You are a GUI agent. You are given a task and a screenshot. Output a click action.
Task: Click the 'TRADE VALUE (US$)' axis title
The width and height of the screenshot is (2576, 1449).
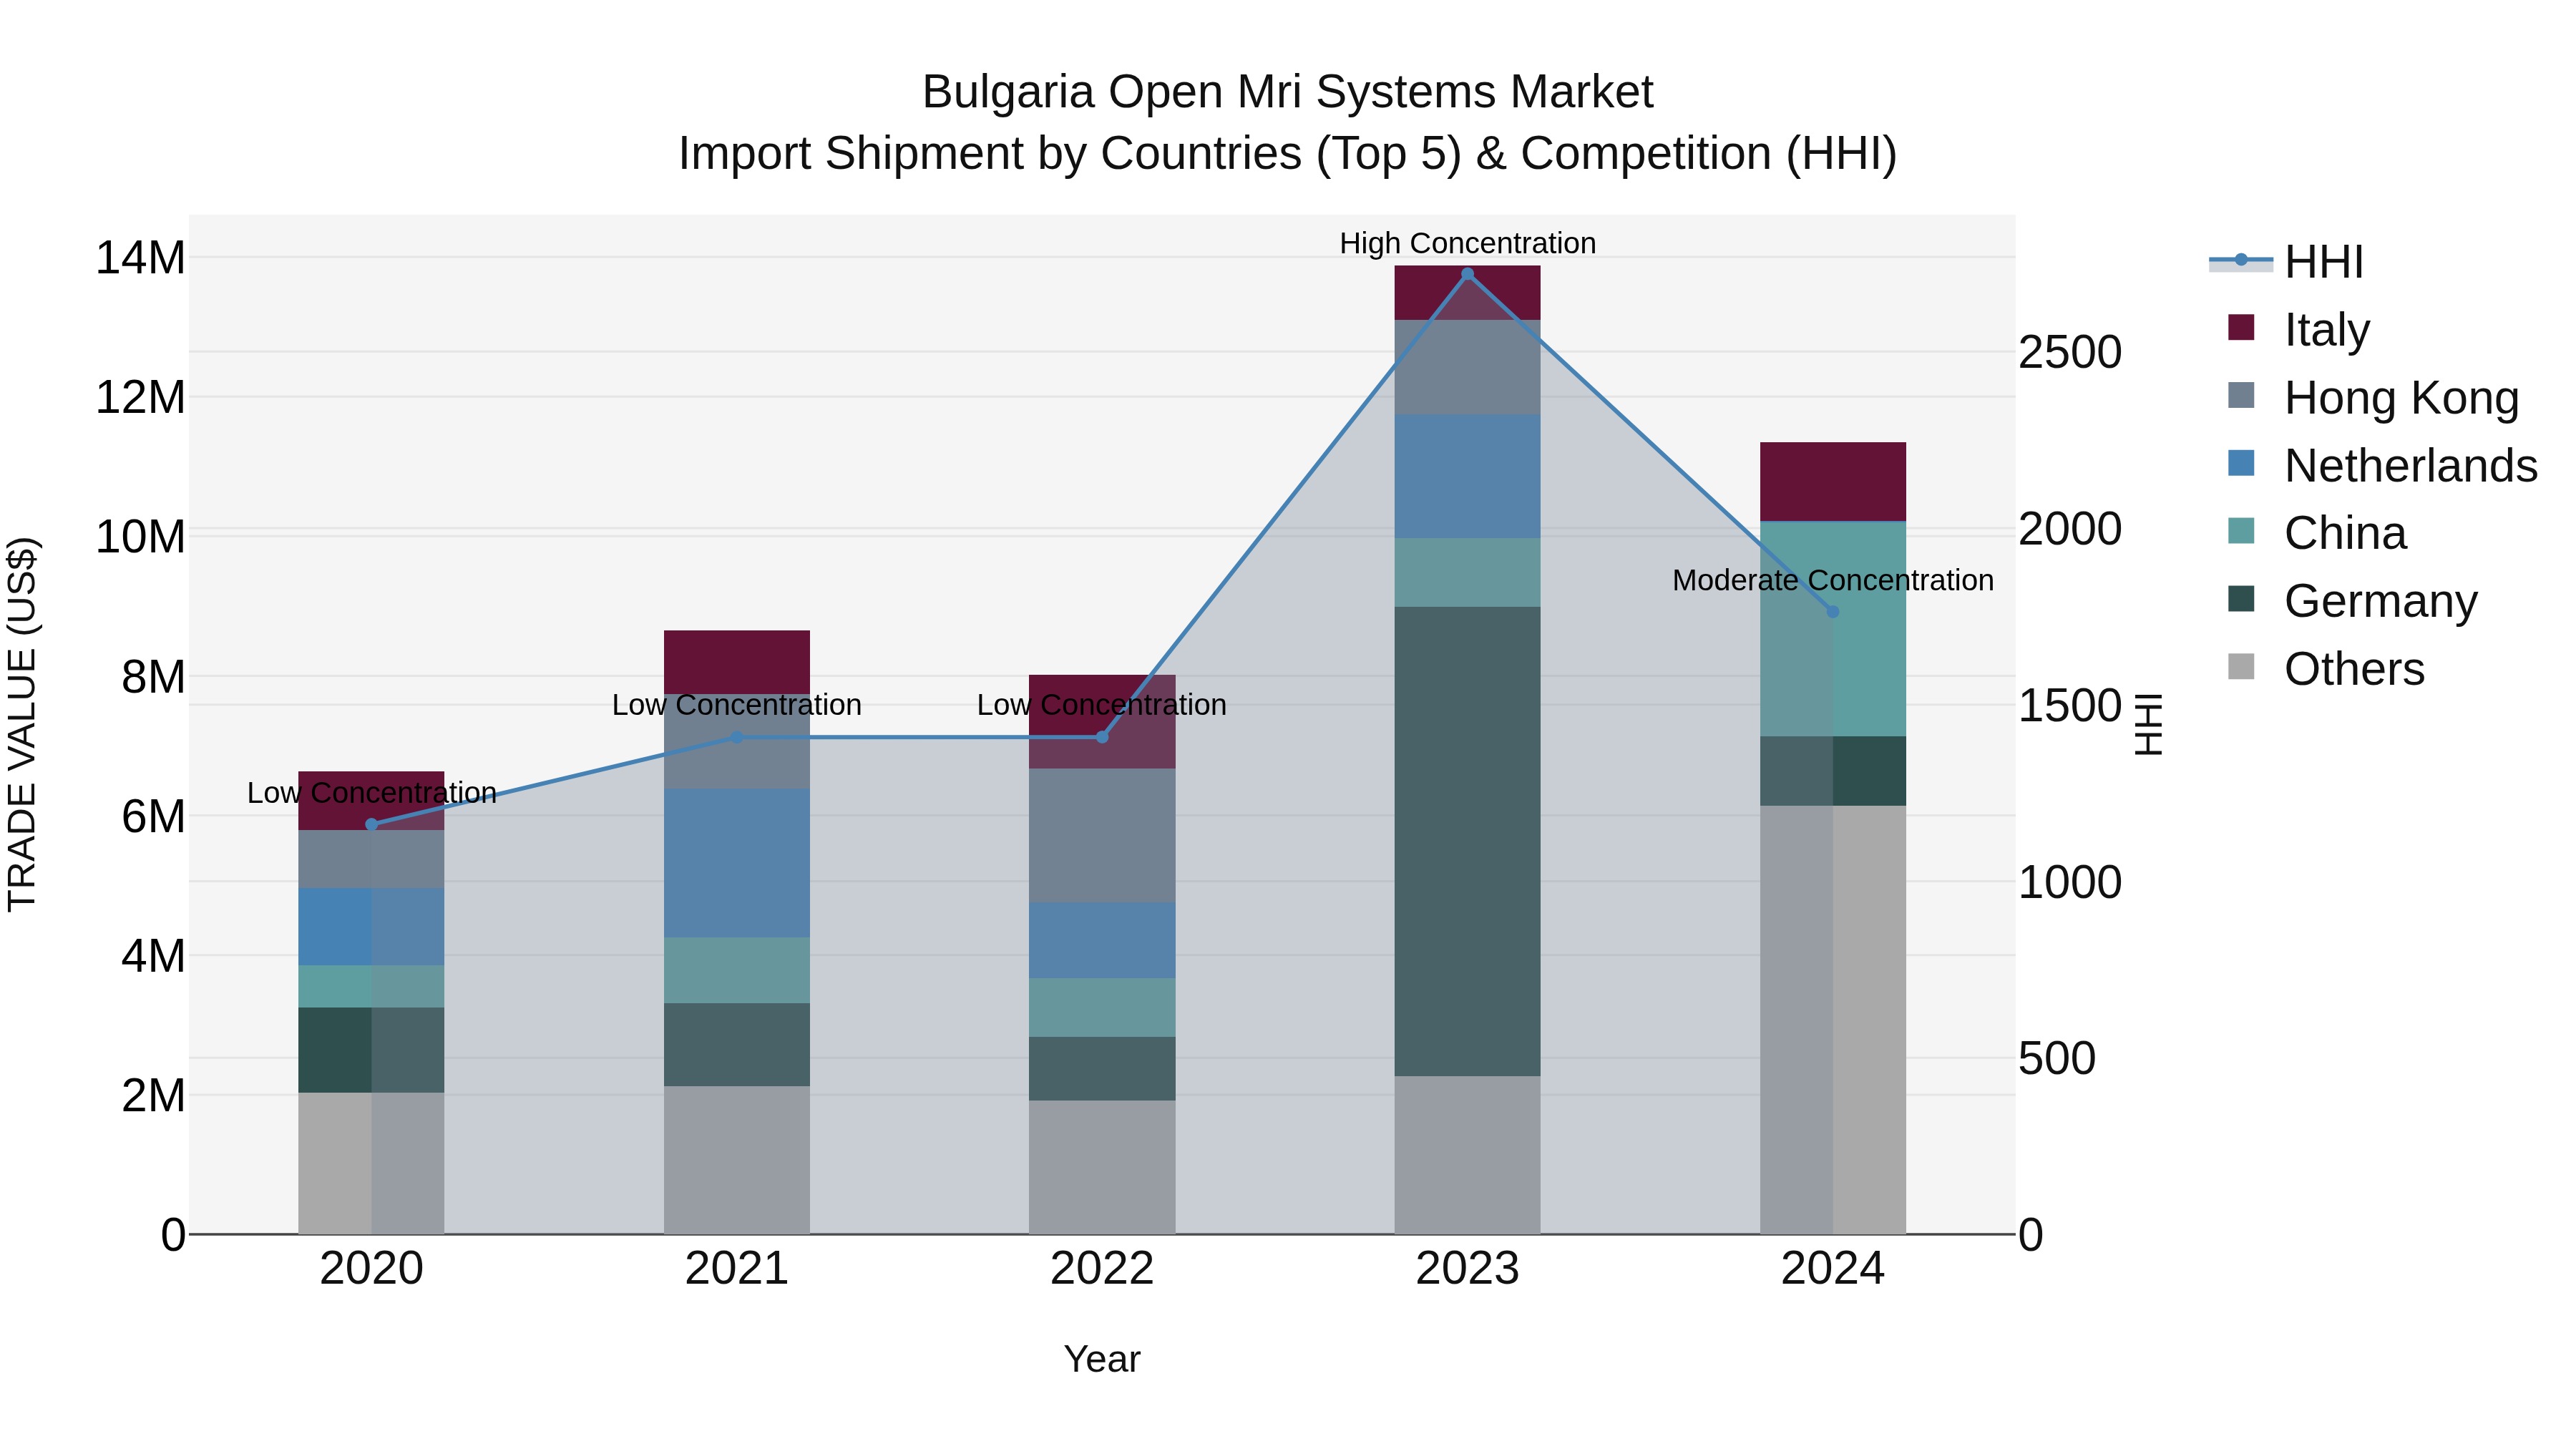coord(22,724)
